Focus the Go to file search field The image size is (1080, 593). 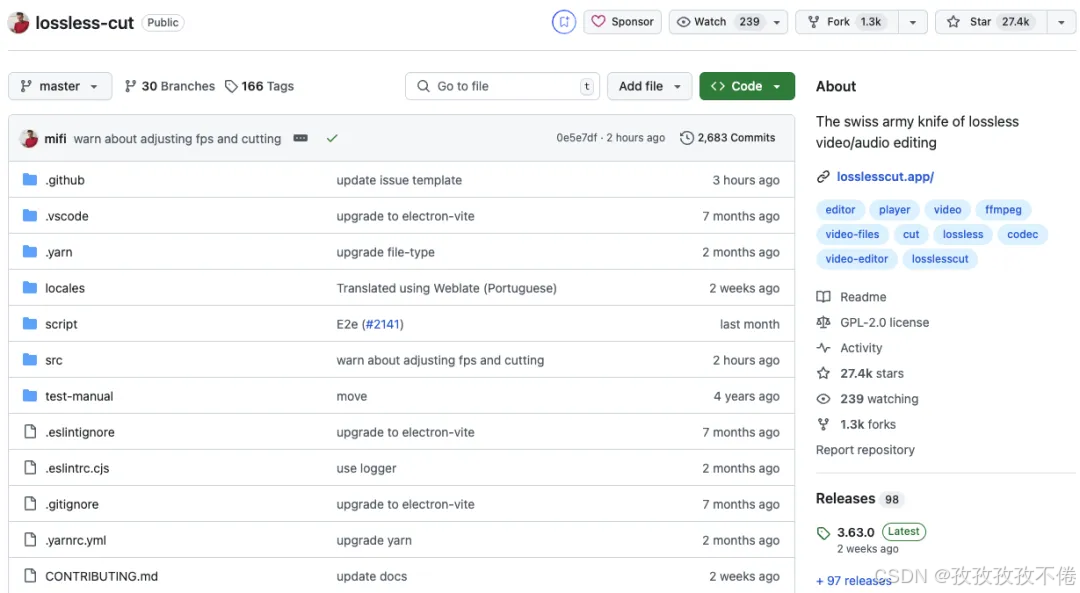tap(502, 86)
